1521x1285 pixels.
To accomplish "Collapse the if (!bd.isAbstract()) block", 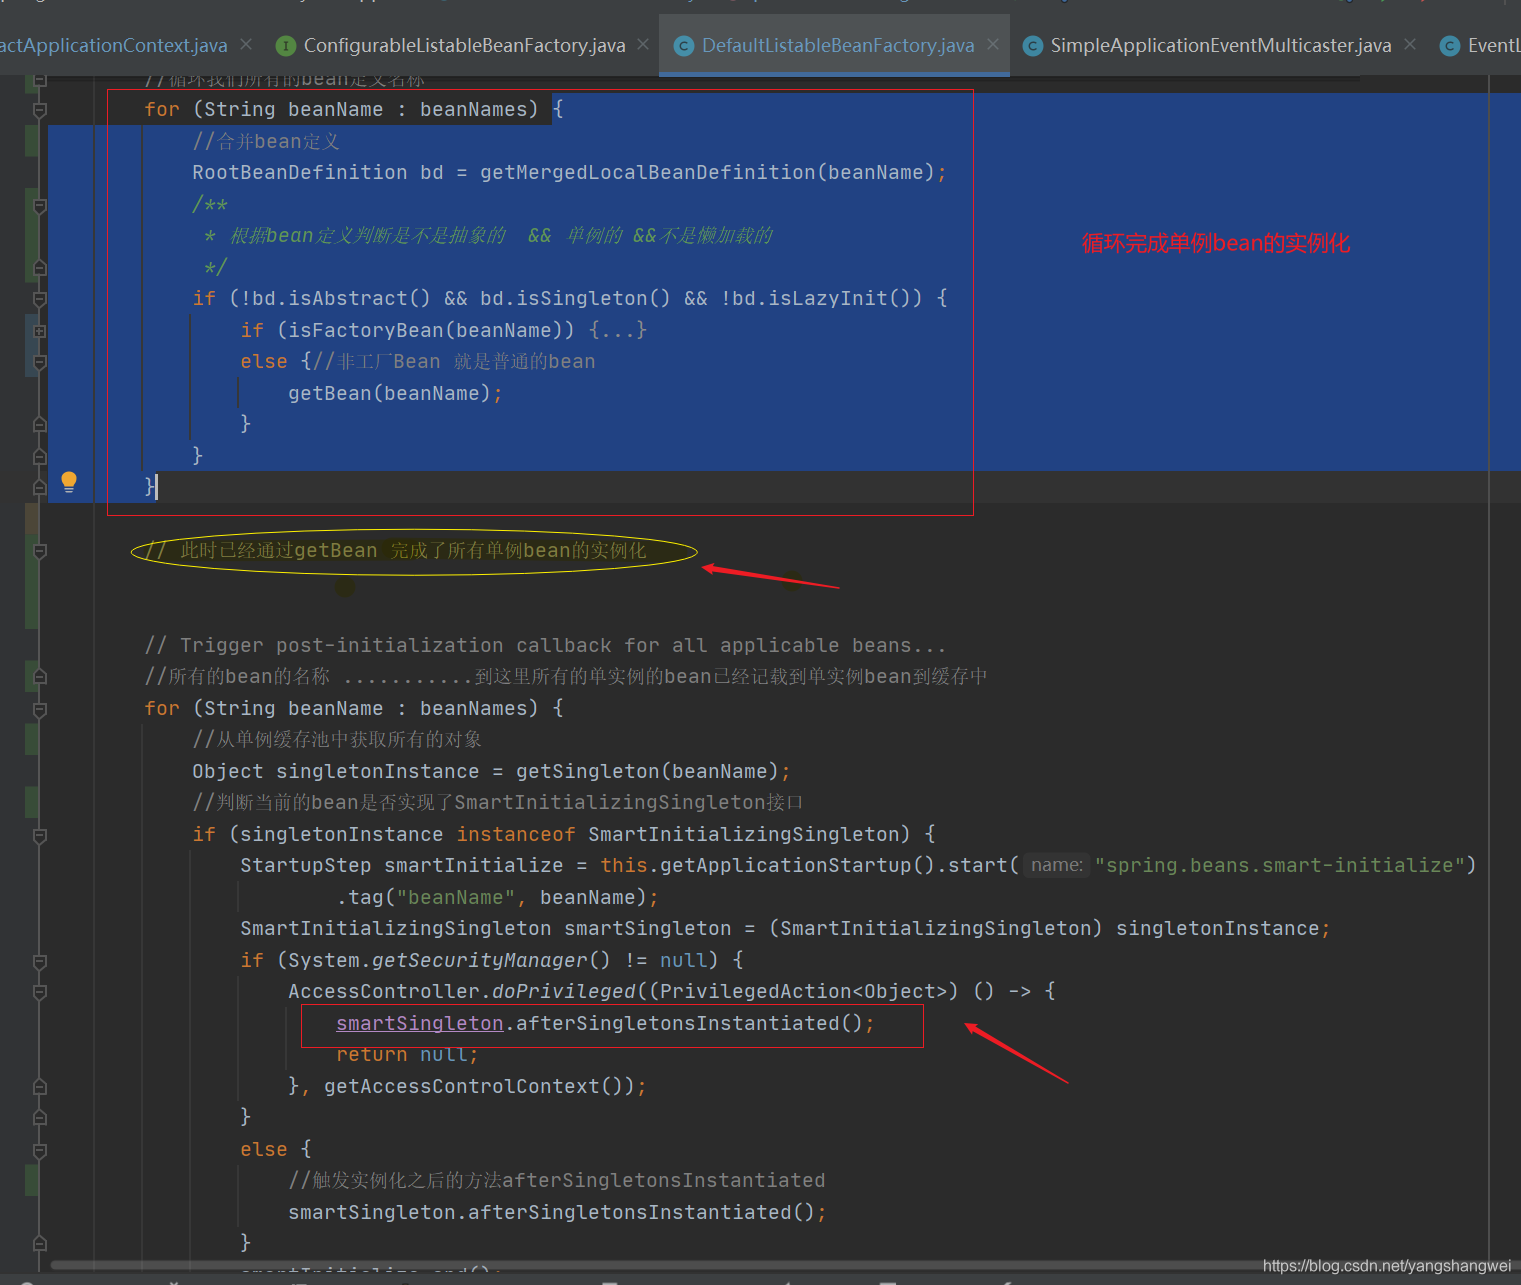I will click(x=40, y=299).
